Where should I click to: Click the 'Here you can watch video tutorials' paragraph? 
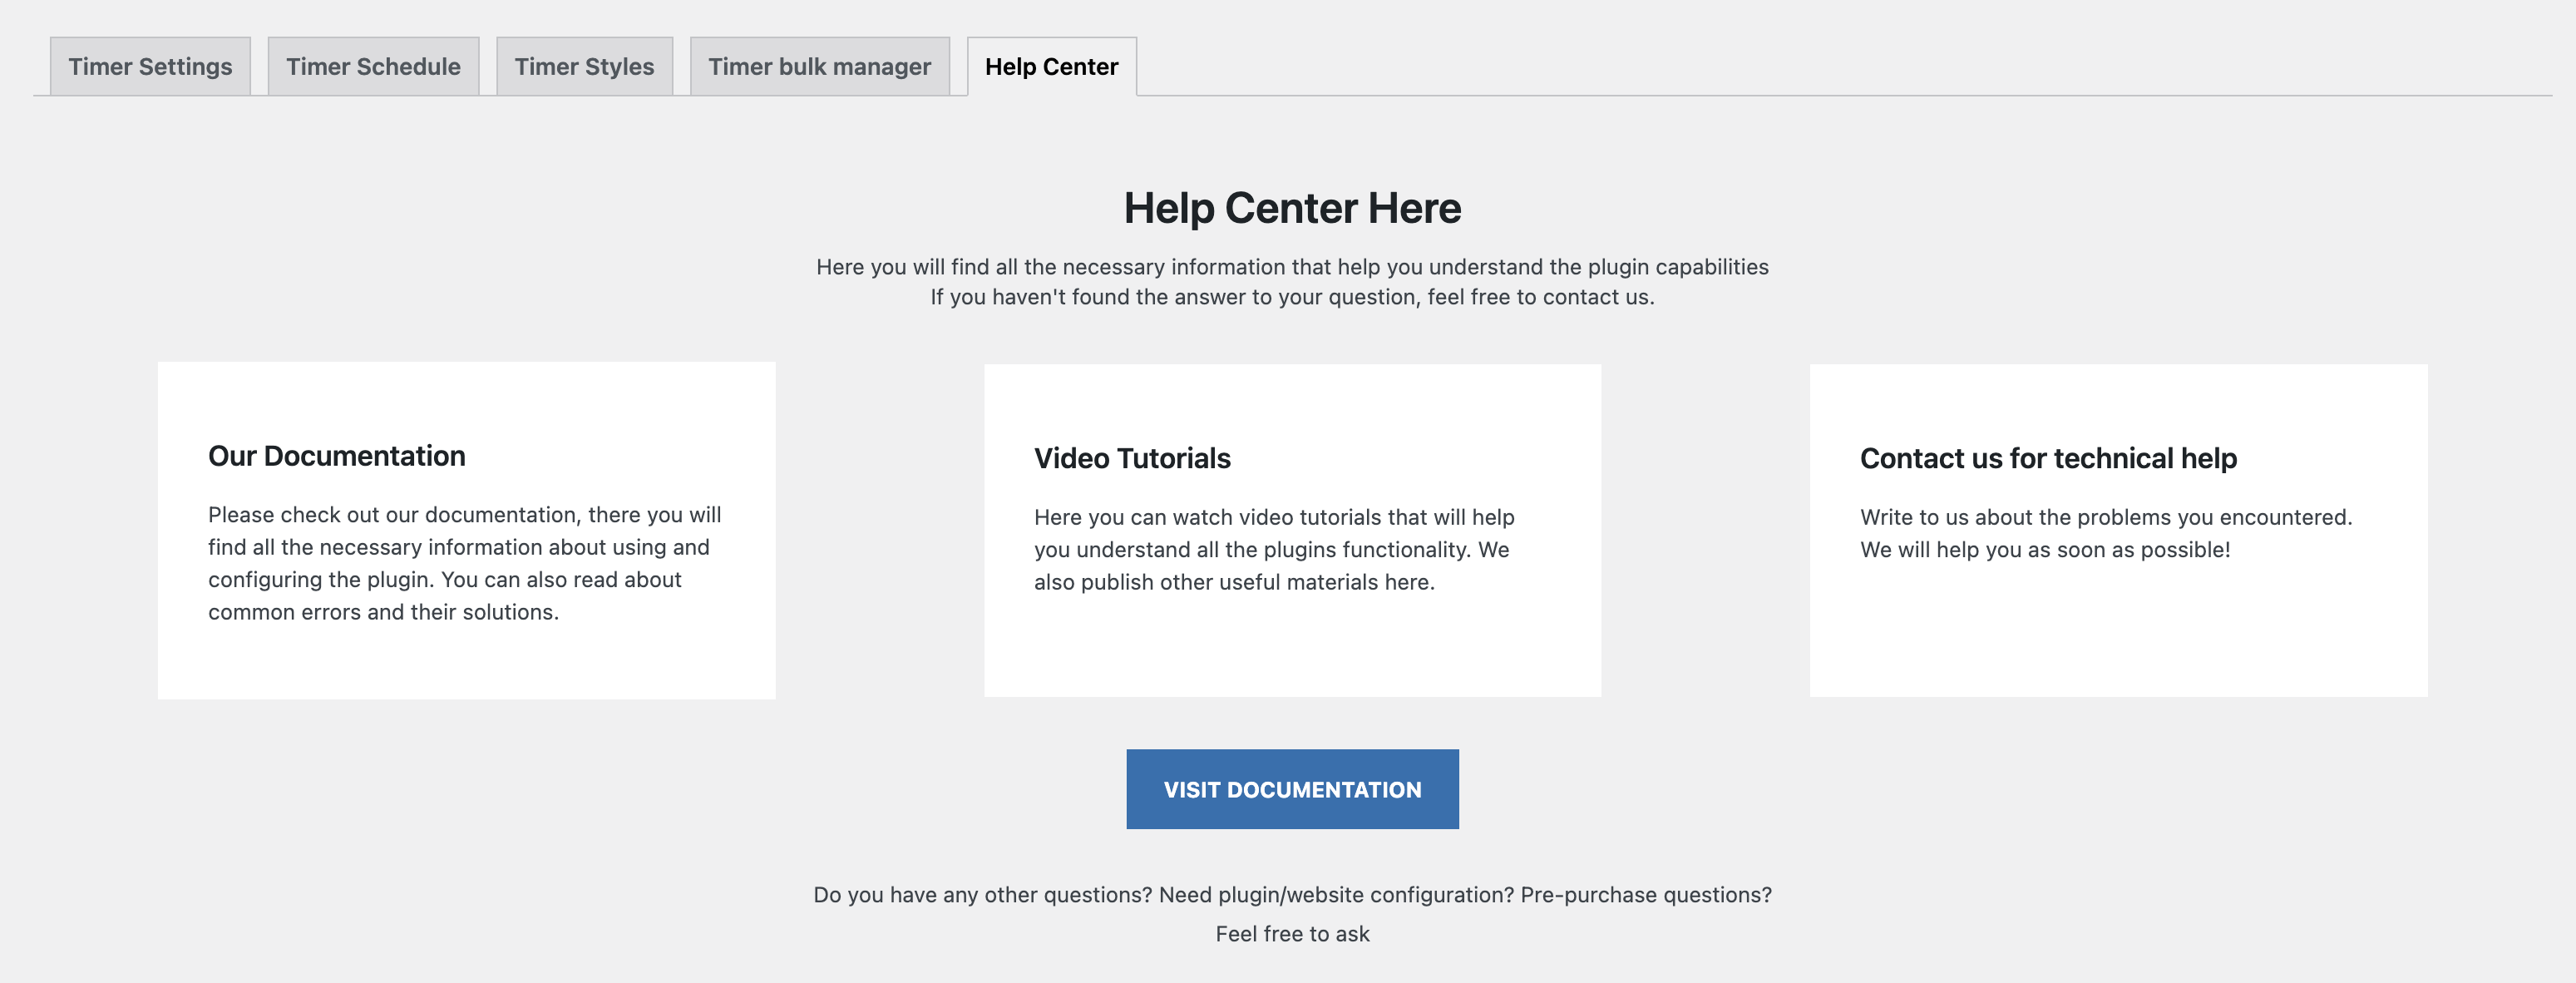click(1274, 549)
